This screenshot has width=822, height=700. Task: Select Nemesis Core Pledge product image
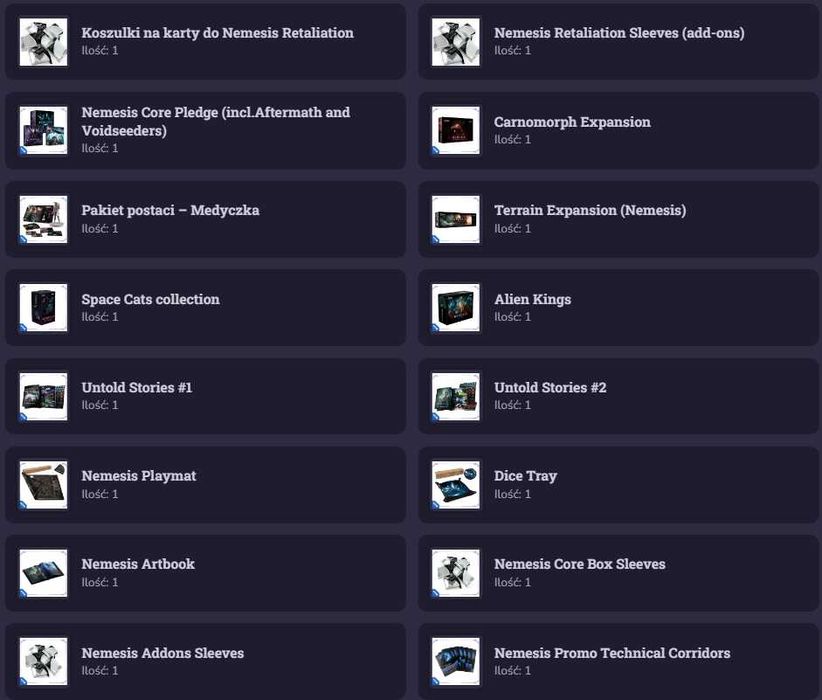point(44,130)
